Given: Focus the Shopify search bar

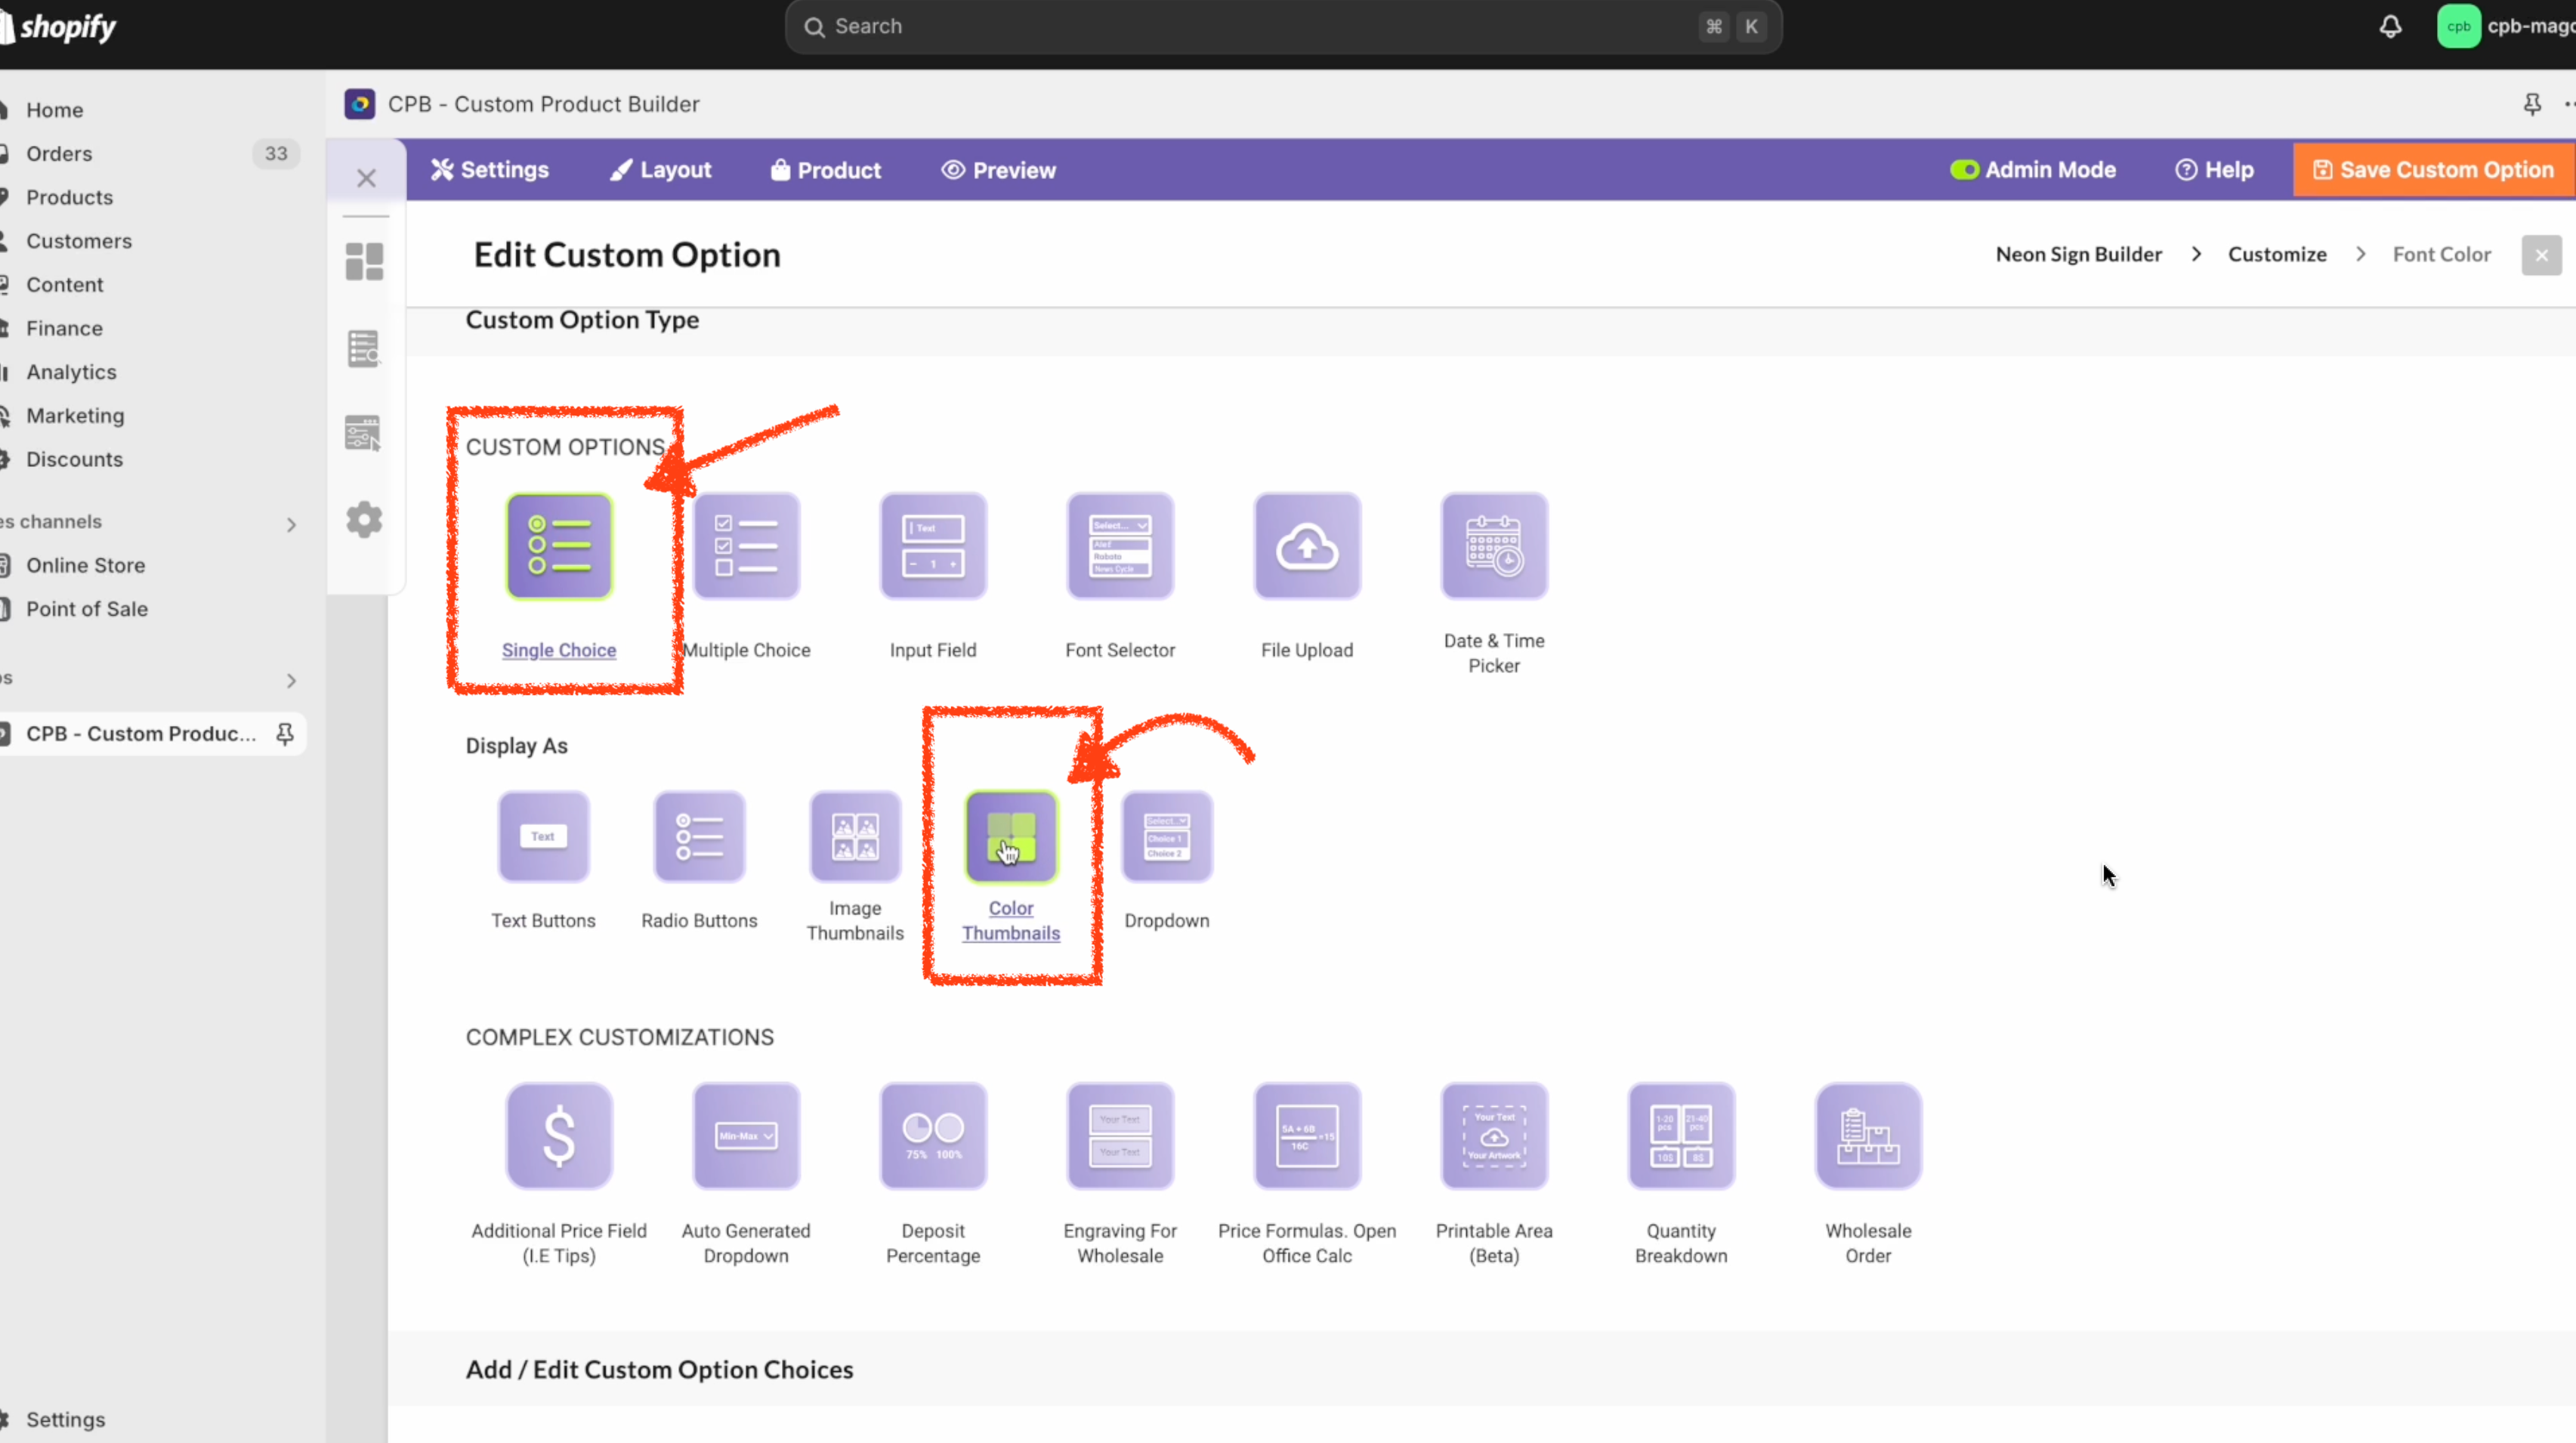Looking at the screenshot, I should pos(1283,27).
